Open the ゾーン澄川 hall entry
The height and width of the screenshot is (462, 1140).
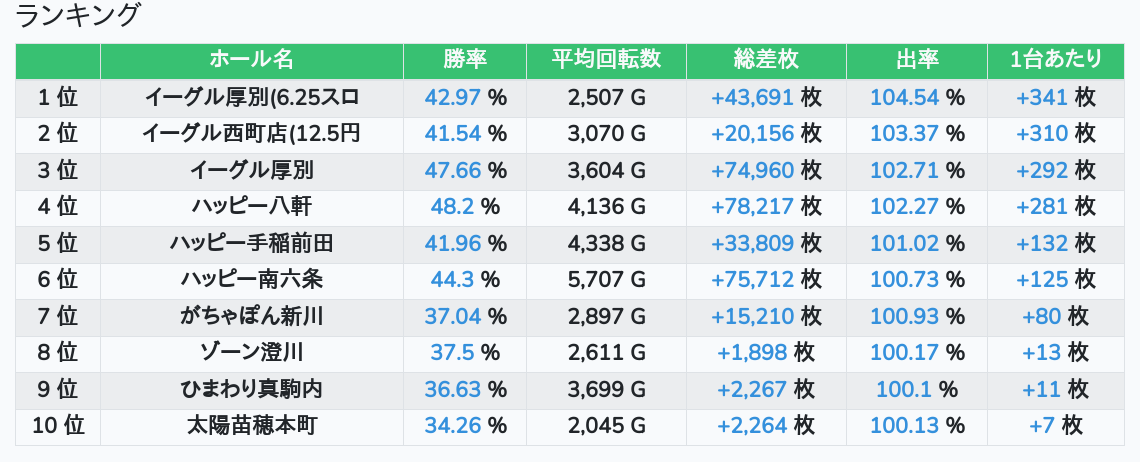251,353
